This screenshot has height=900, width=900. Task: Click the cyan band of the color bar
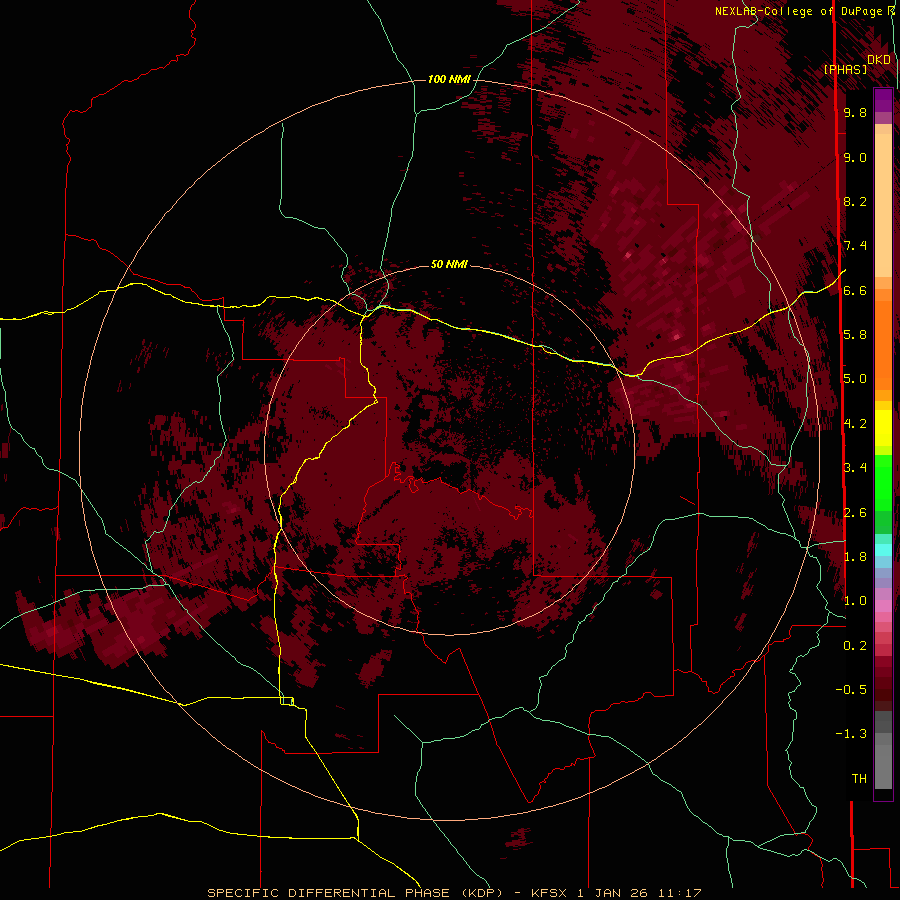(883, 550)
